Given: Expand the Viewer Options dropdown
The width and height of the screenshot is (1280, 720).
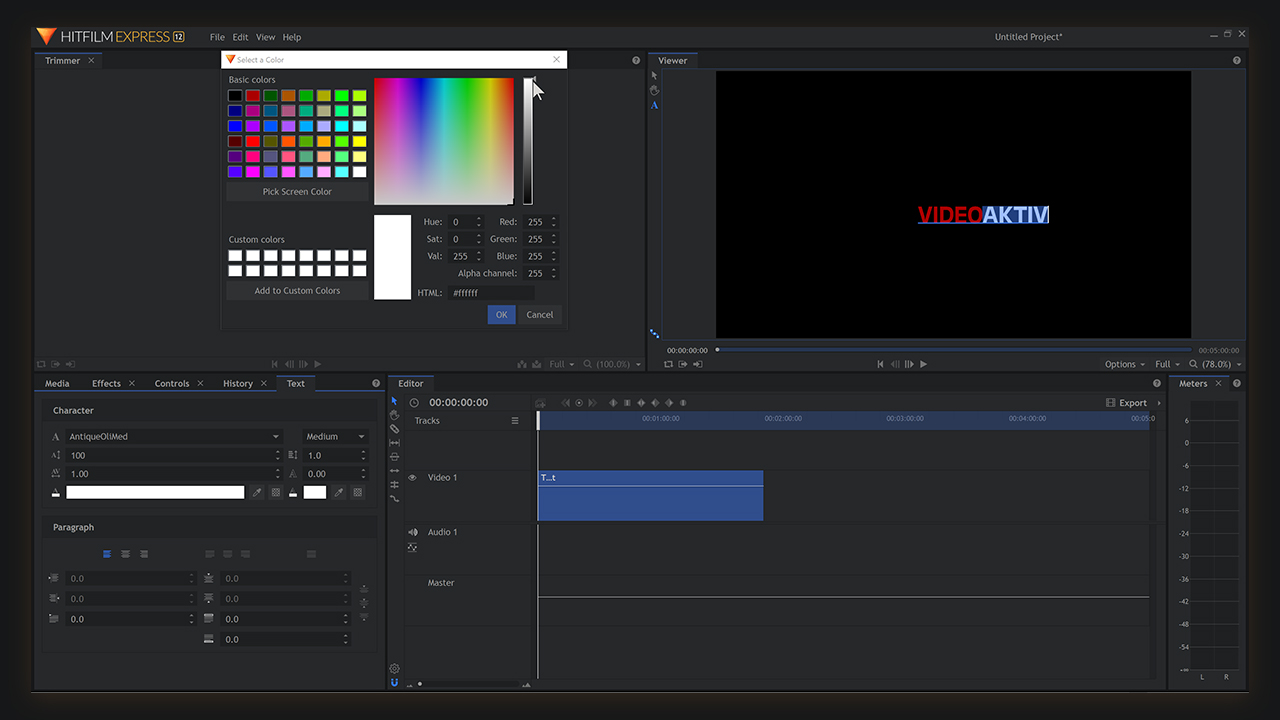Looking at the screenshot, I should 1125,364.
